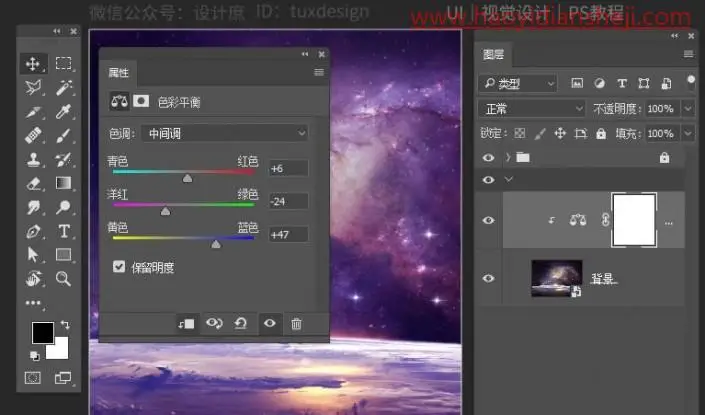Viewport: 705px width, 415px height.
Task: Filter layers by type layers
Action: 622,83
